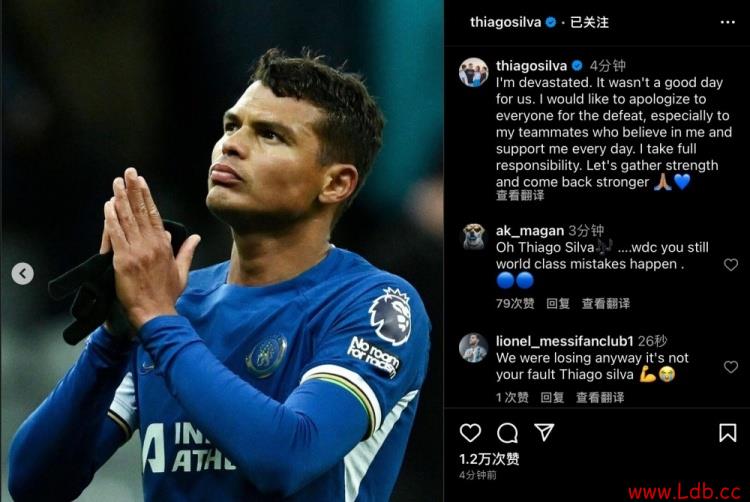Screen dimensions: 750x502
Task: View translation of ak_magan's comment
Action: [x=606, y=304]
